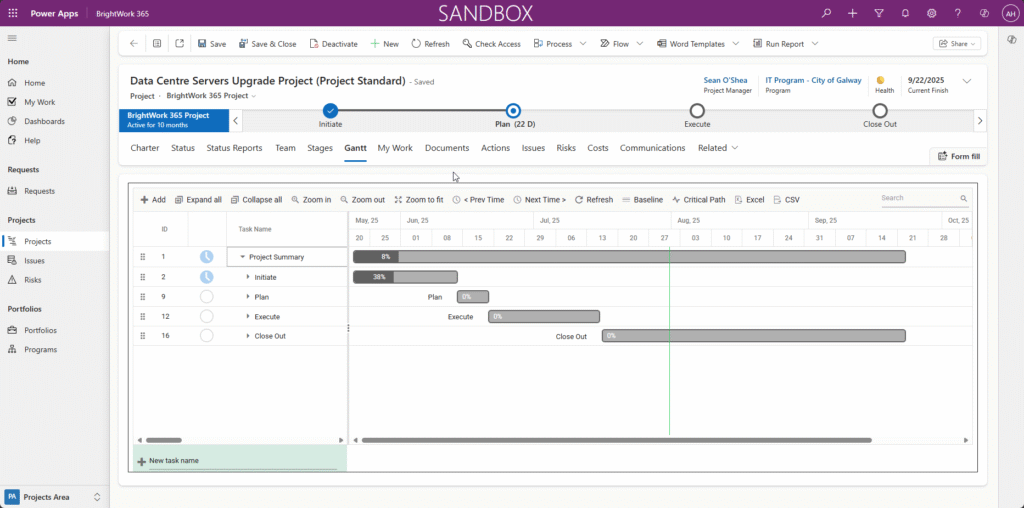Open the Share button menu
The width and height of the screenshot is (1024, 508).
(957, 44)
